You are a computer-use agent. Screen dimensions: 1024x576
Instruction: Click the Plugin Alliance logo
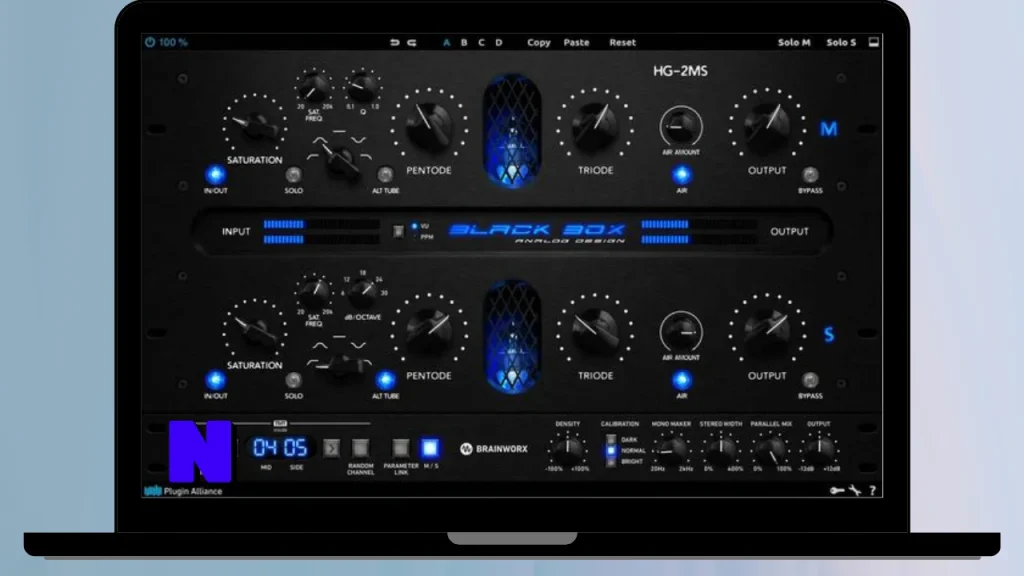point(184,491)
